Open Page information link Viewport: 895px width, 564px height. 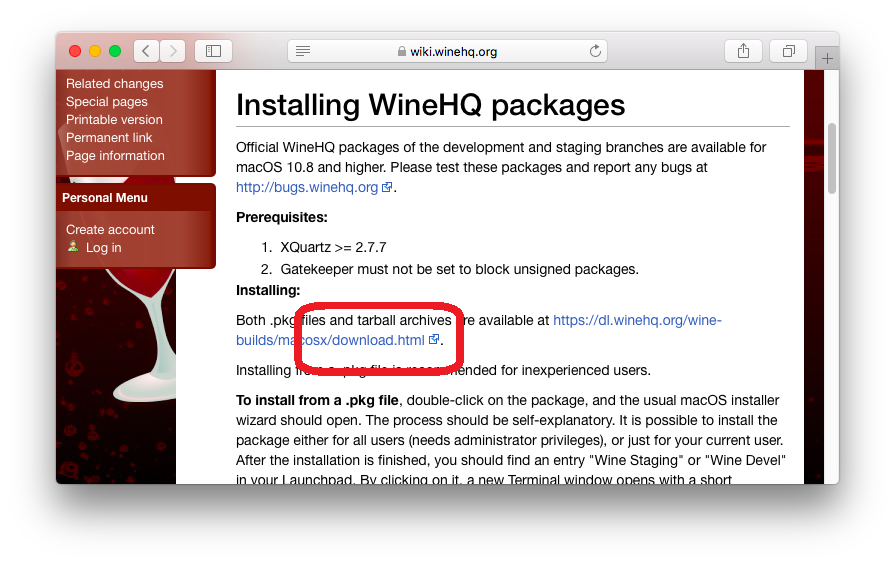click(115, 156)
